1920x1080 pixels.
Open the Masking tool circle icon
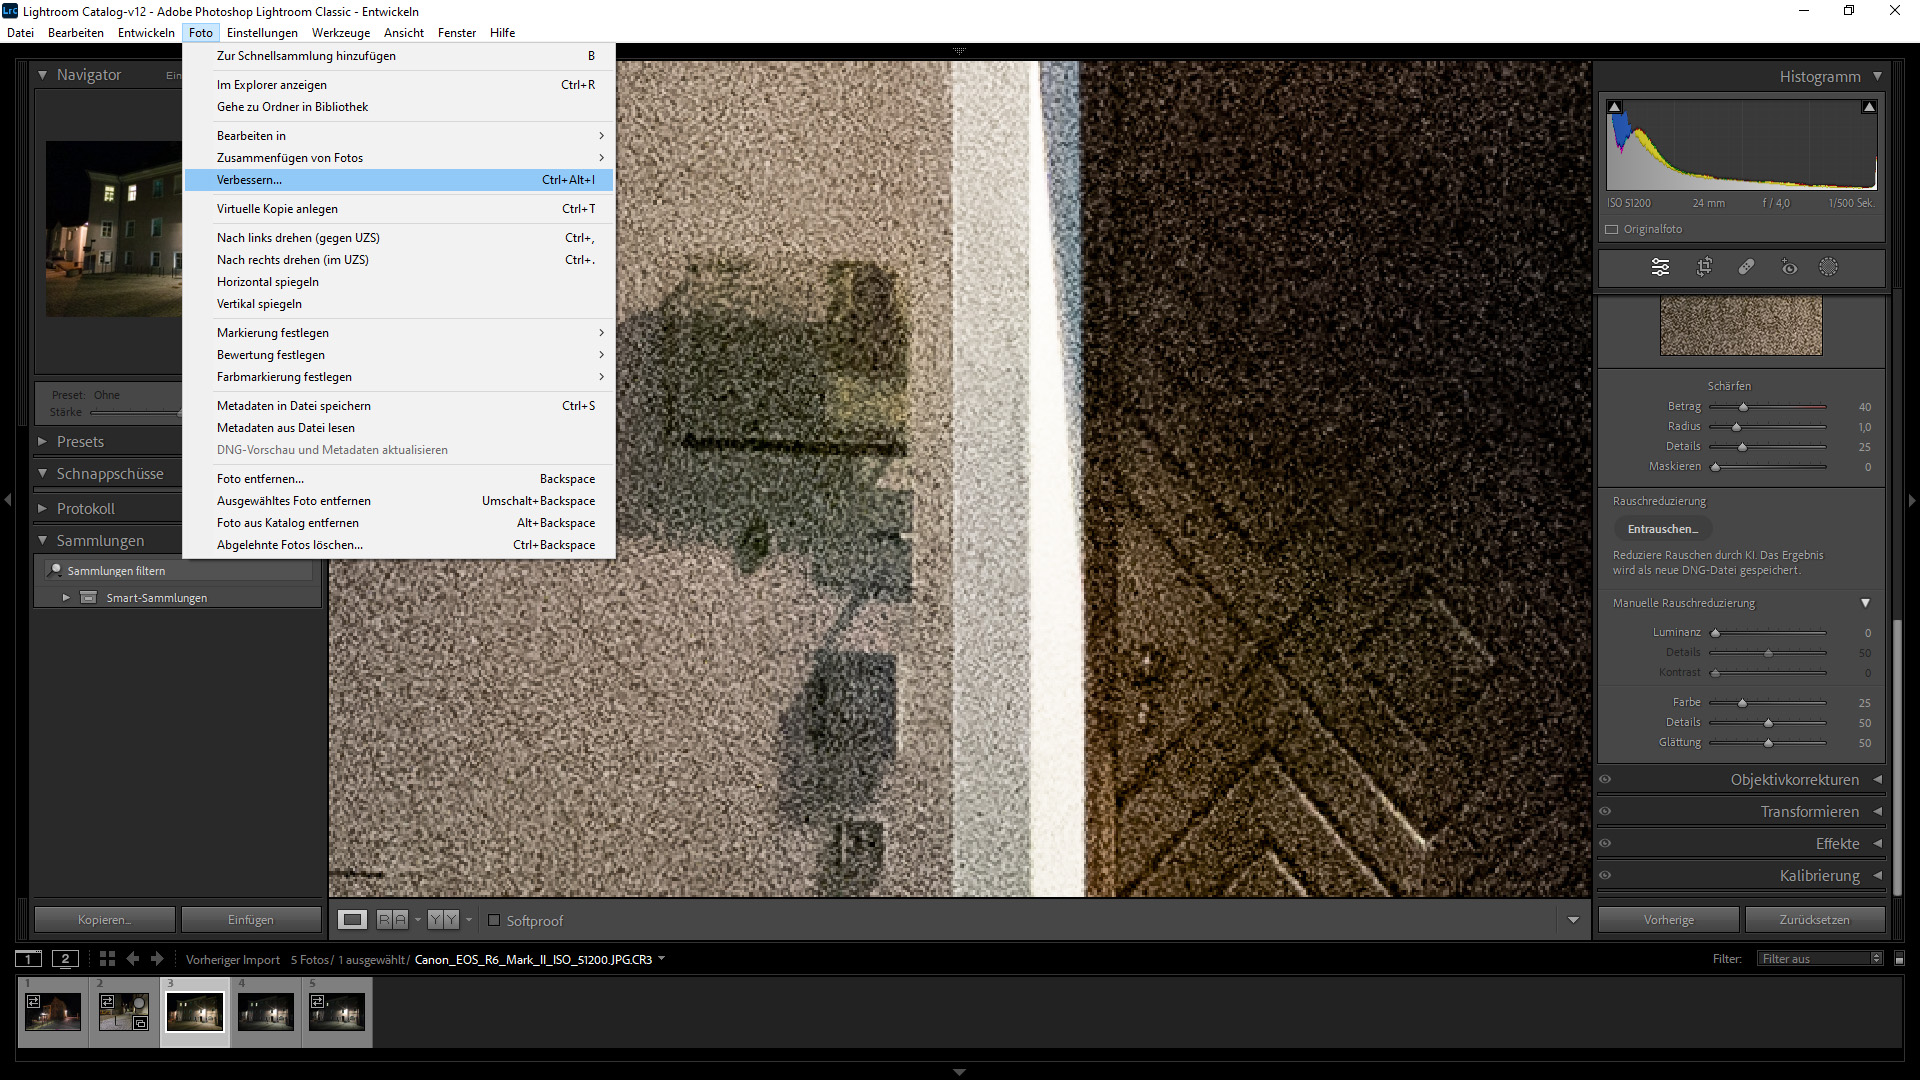tap(1828, 267)
